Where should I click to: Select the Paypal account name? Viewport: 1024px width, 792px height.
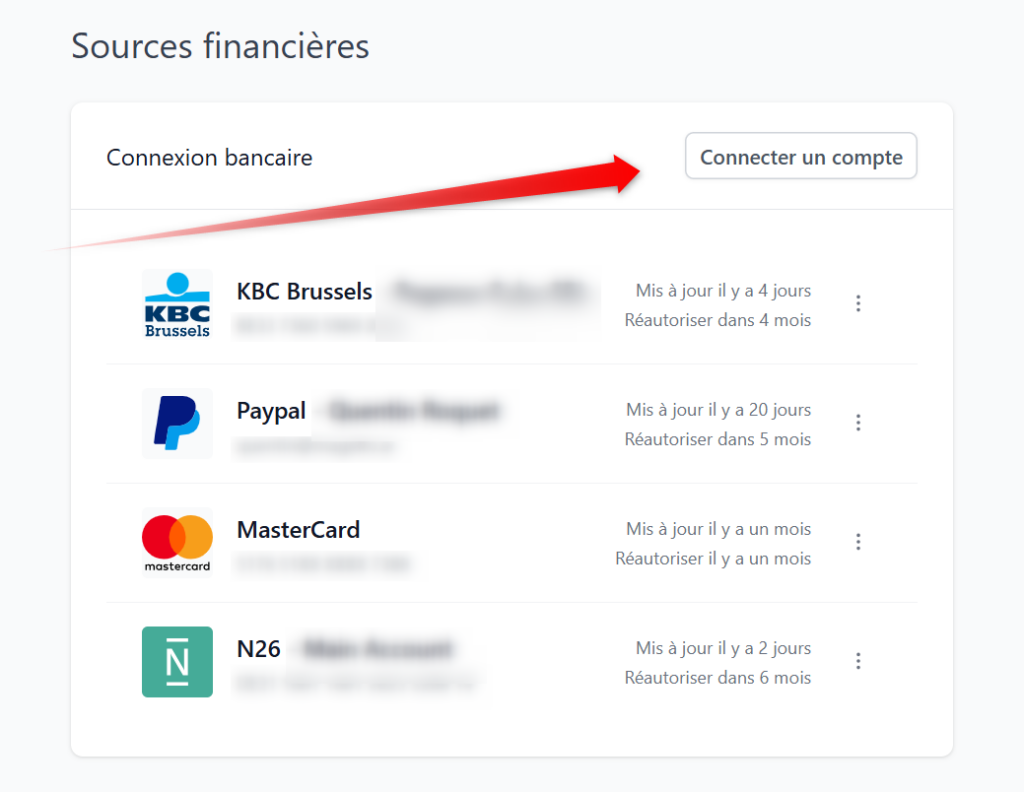271,411
